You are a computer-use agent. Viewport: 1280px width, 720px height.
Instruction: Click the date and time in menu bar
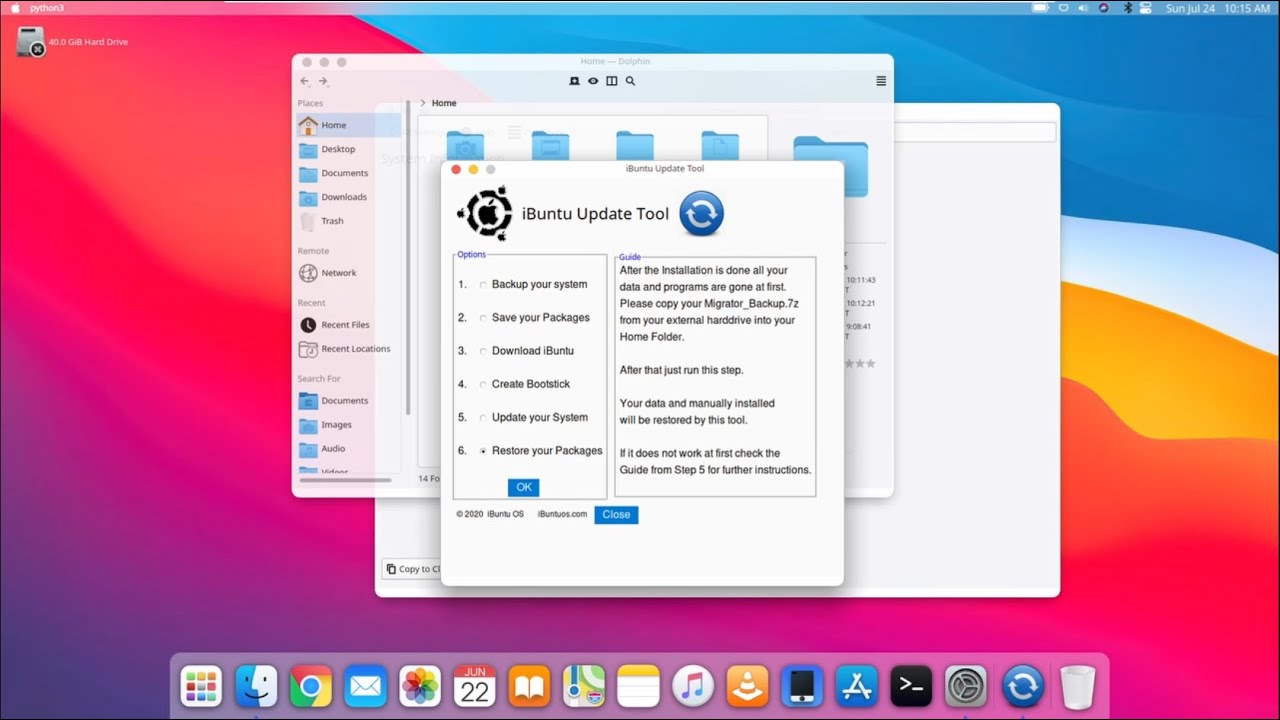click(1218, 8)
